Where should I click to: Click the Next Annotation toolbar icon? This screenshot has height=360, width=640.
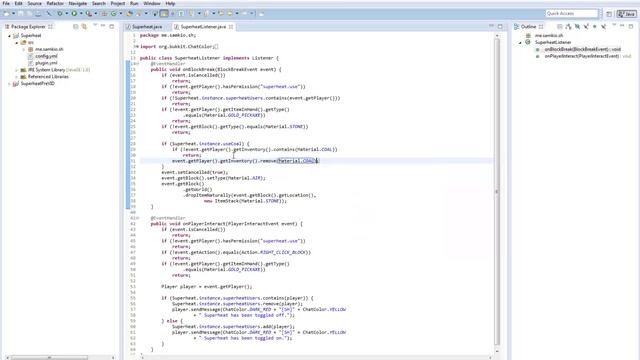[x=191, y=13]
